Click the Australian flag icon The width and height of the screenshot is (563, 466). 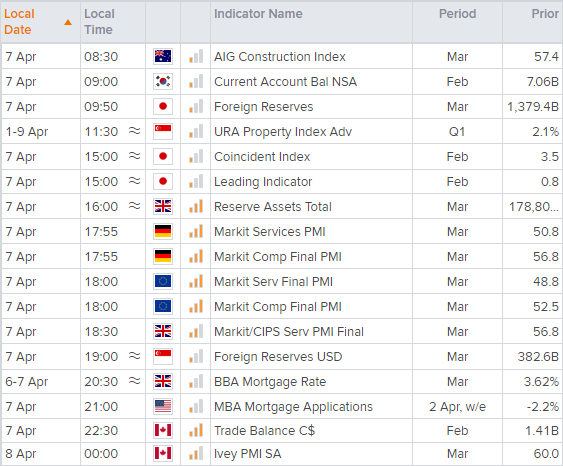tap(163, 56)
